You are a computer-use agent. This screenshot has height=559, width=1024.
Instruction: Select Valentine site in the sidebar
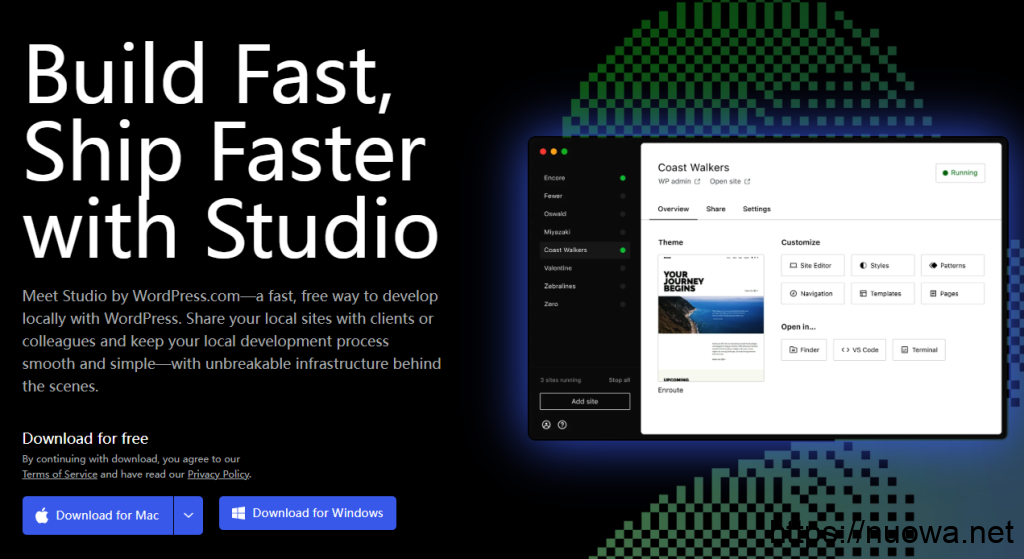(560, 268)
